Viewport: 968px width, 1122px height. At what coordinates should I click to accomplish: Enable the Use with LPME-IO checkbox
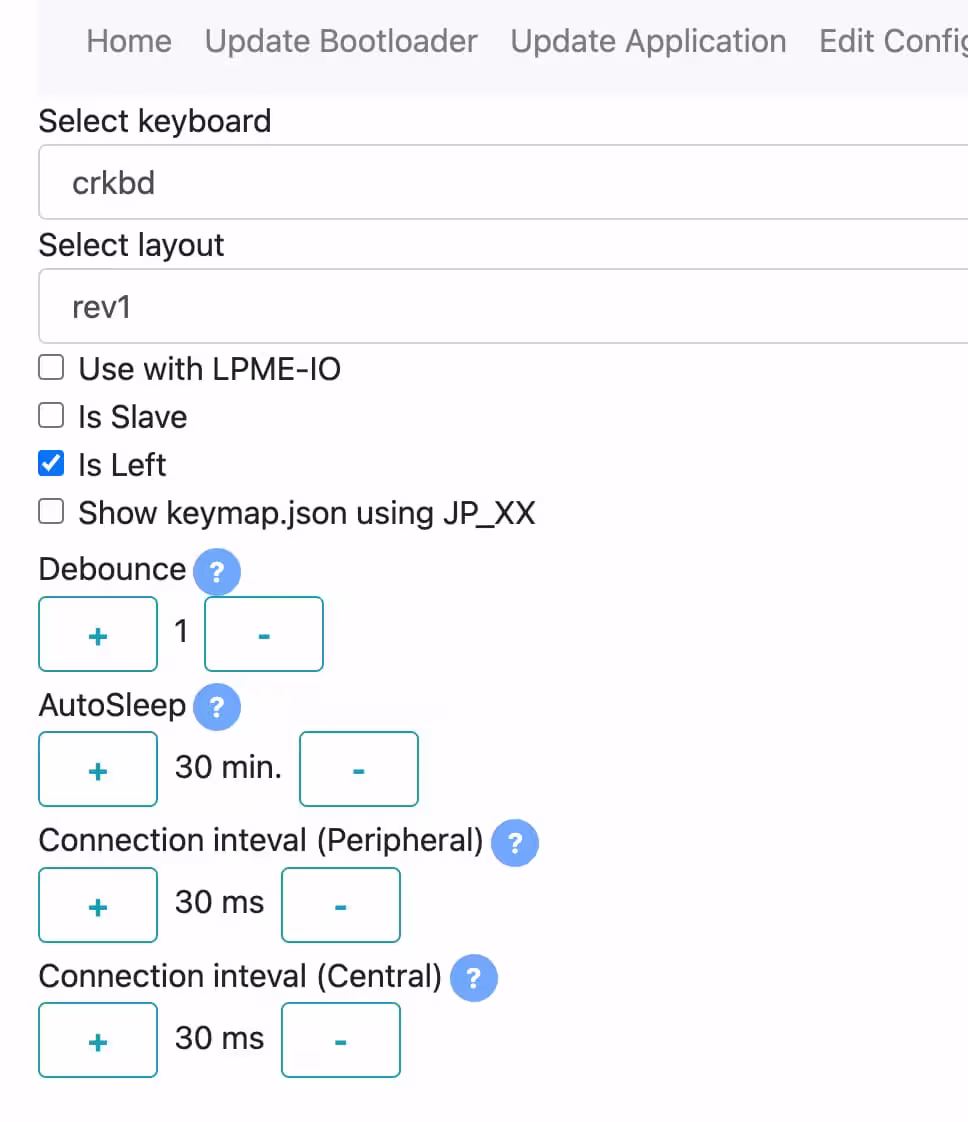(x=51, y=368)
